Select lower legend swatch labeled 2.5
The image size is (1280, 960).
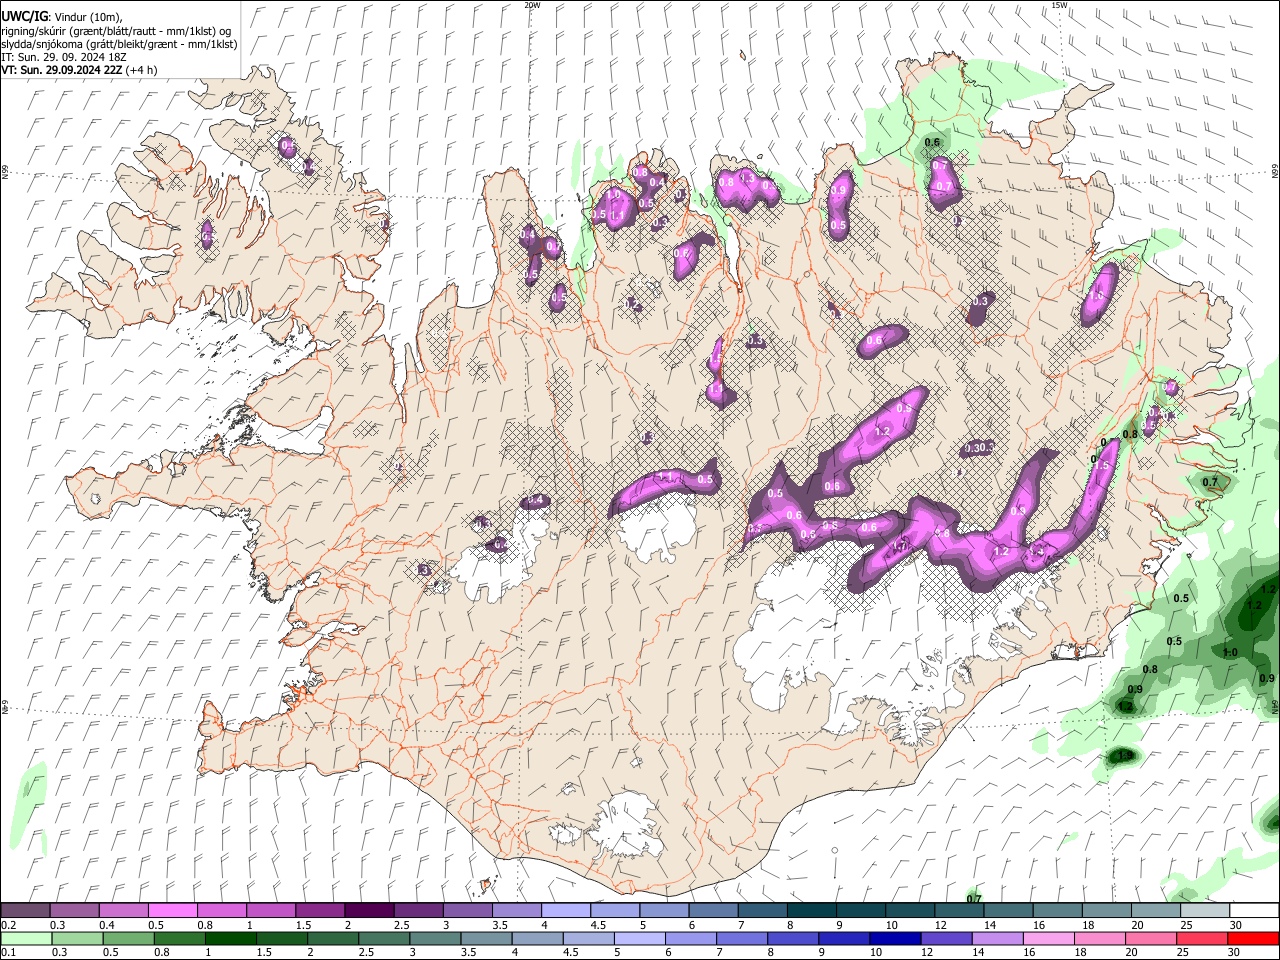point(384,938)
